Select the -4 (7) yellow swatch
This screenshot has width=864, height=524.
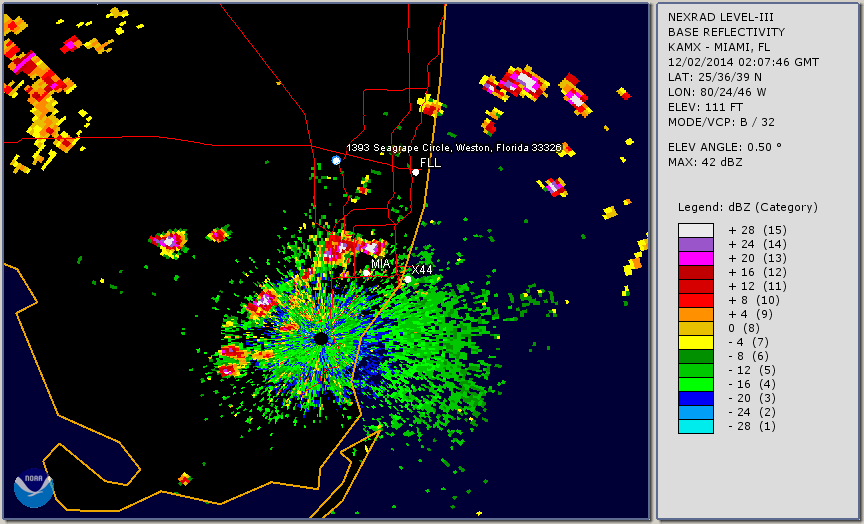click(x=696, y=343)
